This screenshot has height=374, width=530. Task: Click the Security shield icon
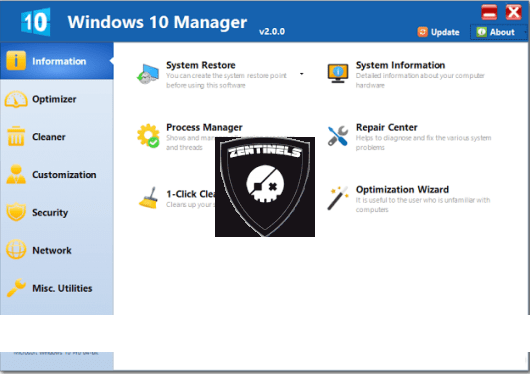(16, 212)
